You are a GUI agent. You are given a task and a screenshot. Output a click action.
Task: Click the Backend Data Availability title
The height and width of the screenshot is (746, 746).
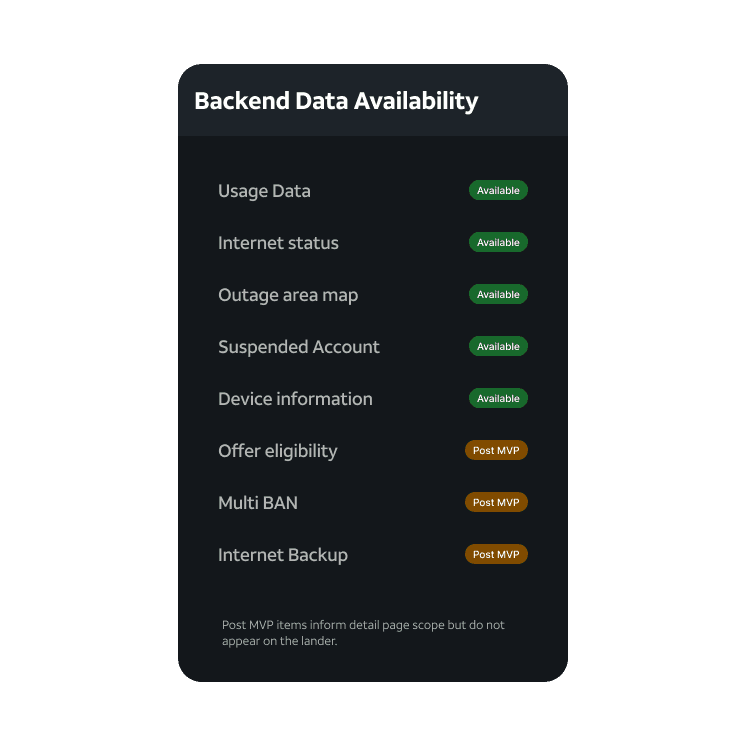(336, 101)
